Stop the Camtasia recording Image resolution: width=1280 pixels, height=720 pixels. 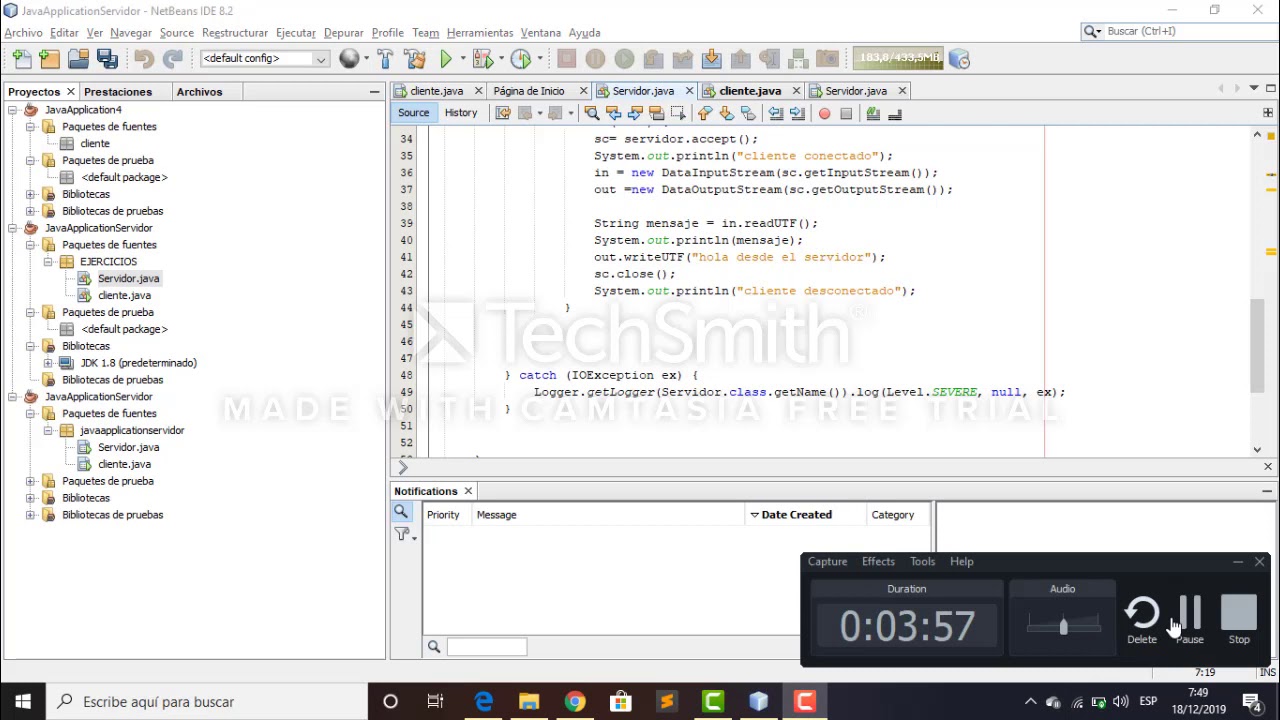click(1239, 620)
